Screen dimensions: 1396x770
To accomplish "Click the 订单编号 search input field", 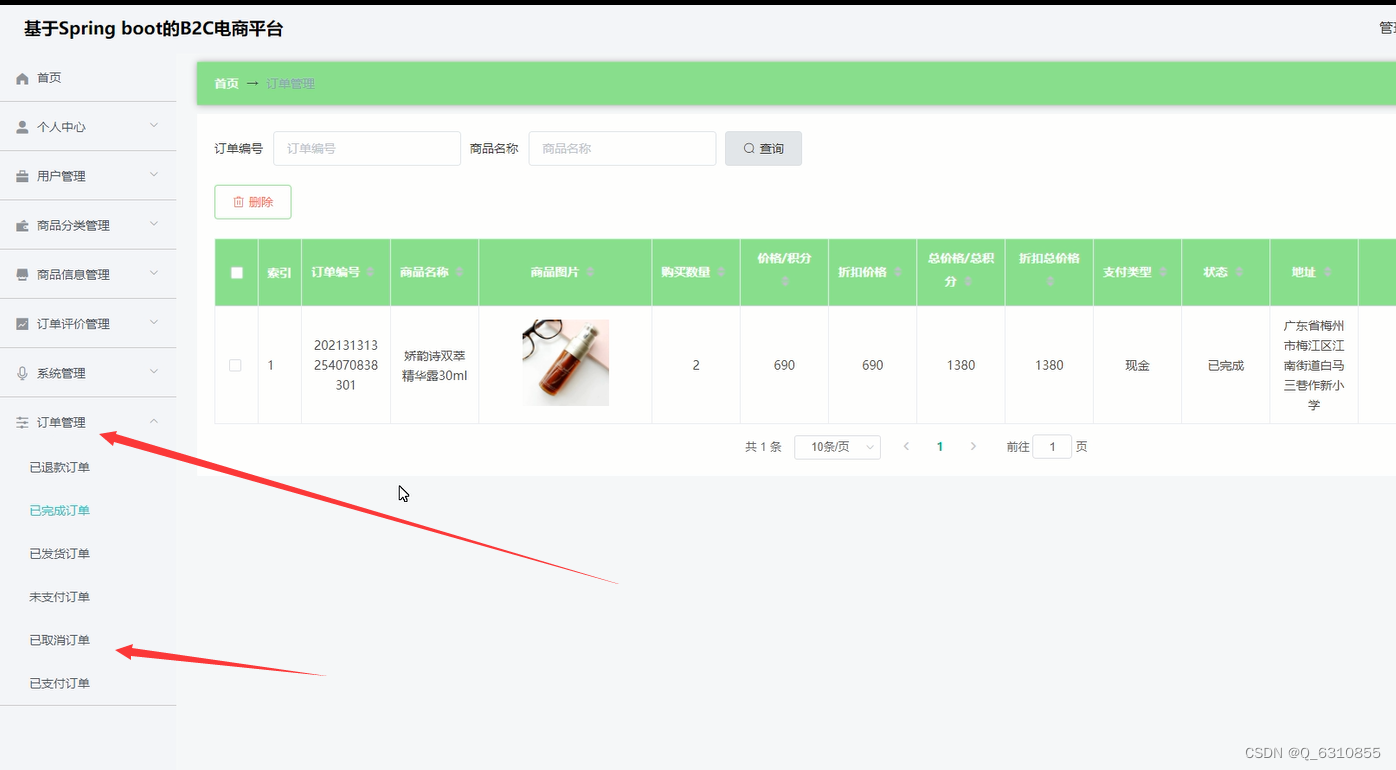I will (x=367, y=149).
